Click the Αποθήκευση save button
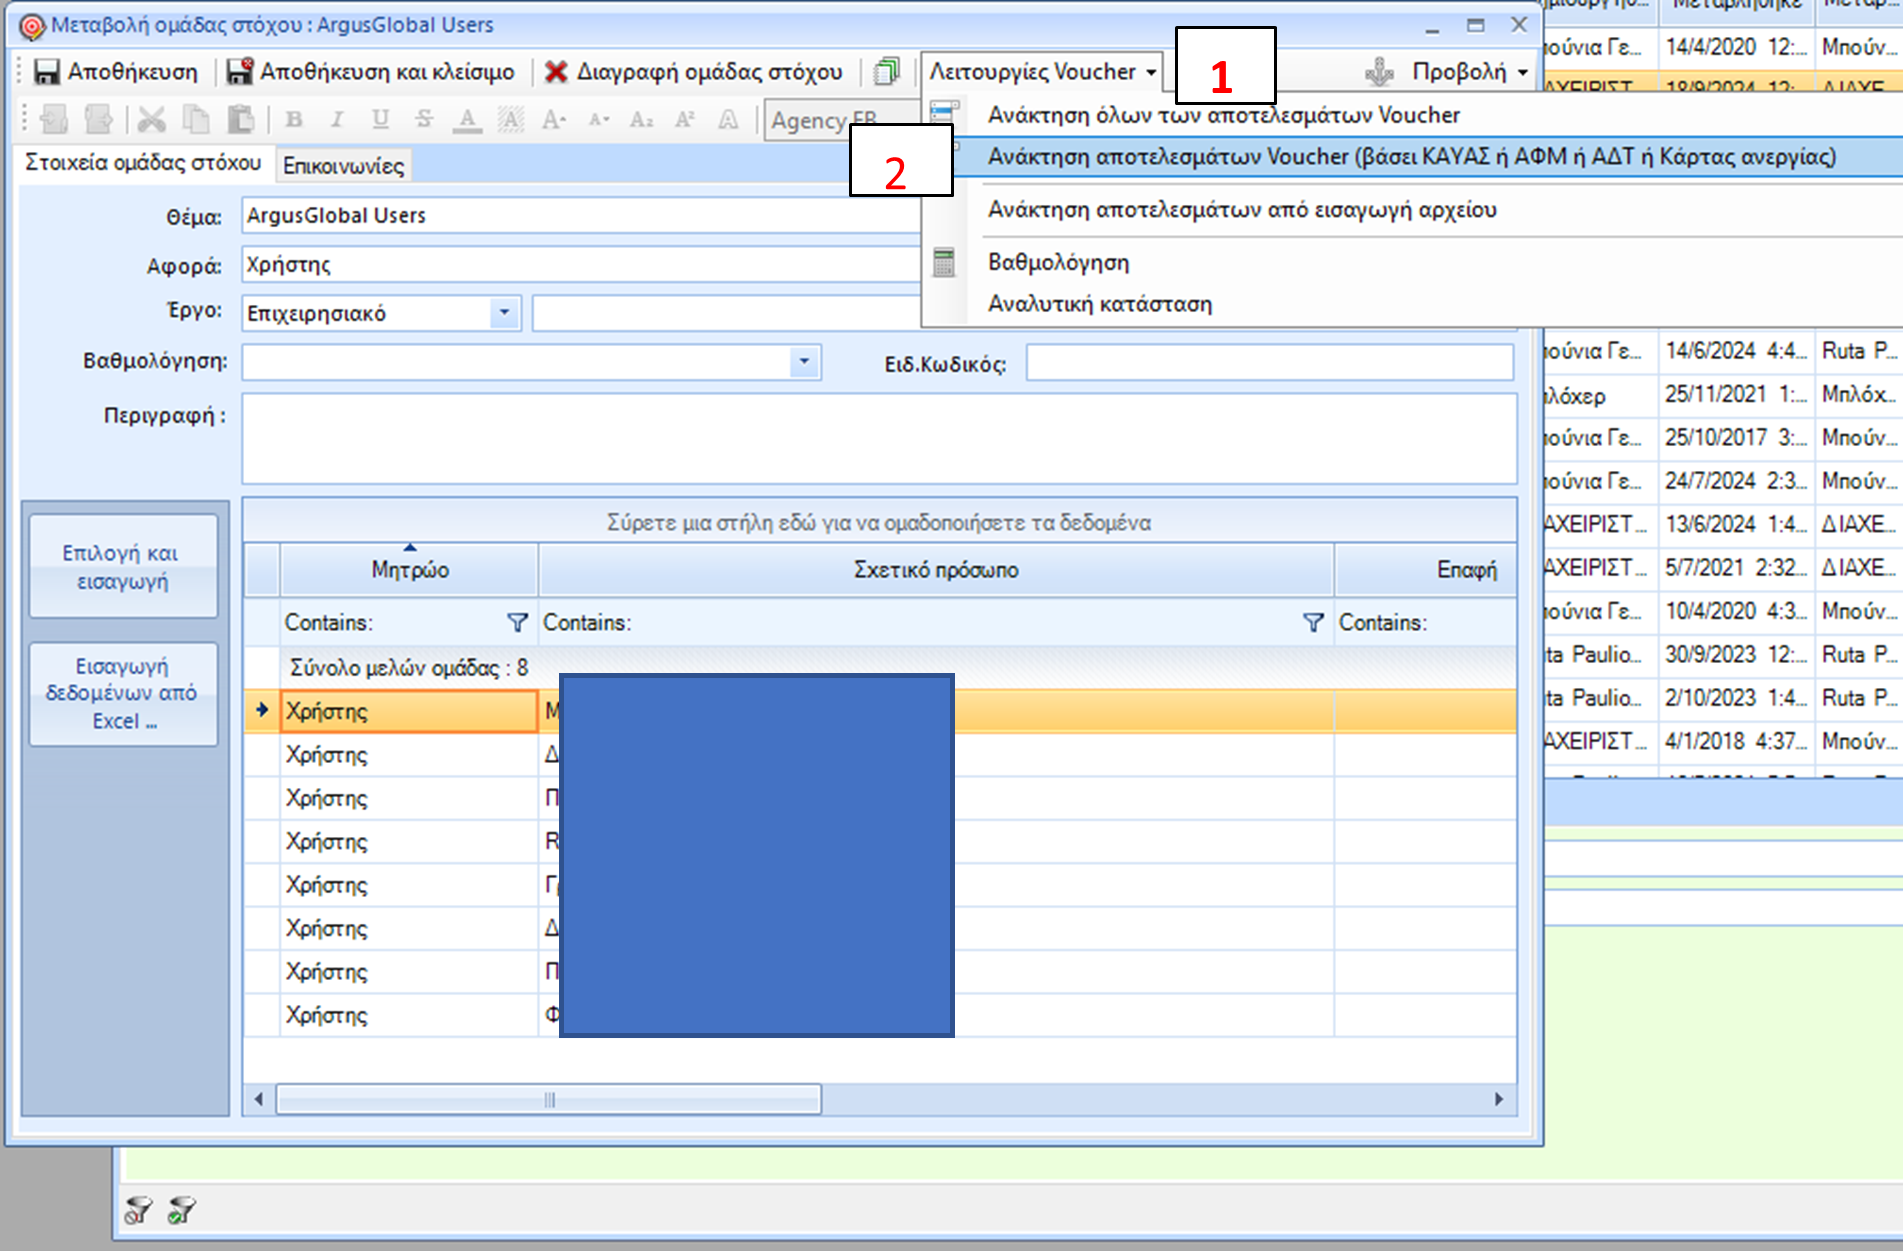The width and height of the screenshot is (1903, 1251). pyautogui.click(x=116, y=72)
